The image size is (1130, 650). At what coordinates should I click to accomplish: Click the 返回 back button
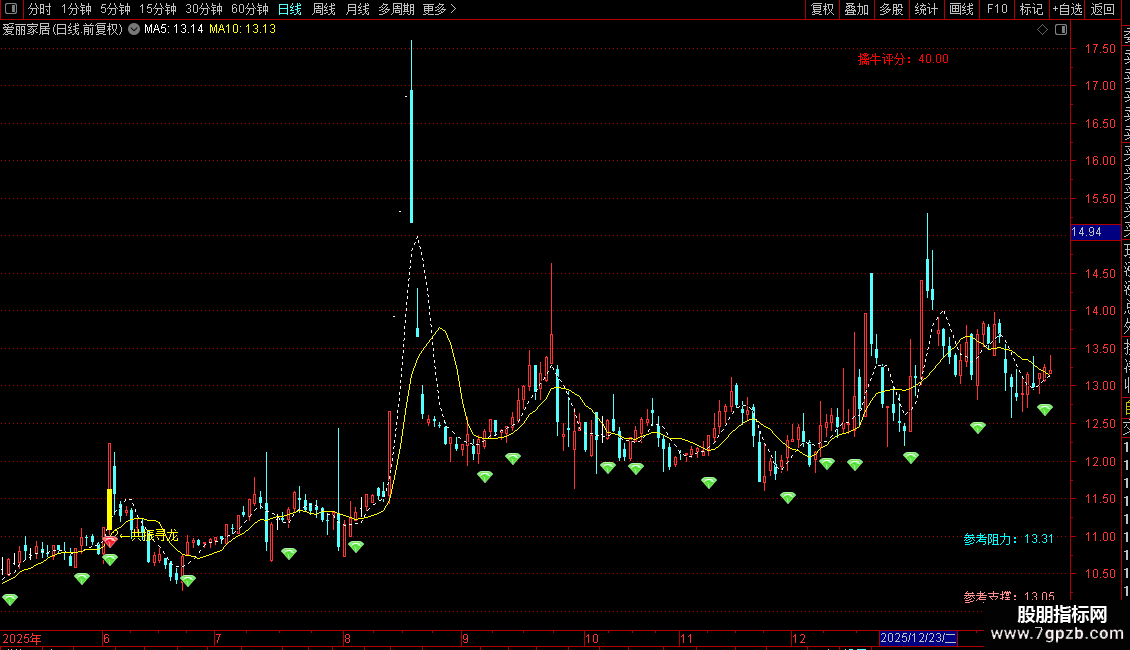pos(1103,9)
